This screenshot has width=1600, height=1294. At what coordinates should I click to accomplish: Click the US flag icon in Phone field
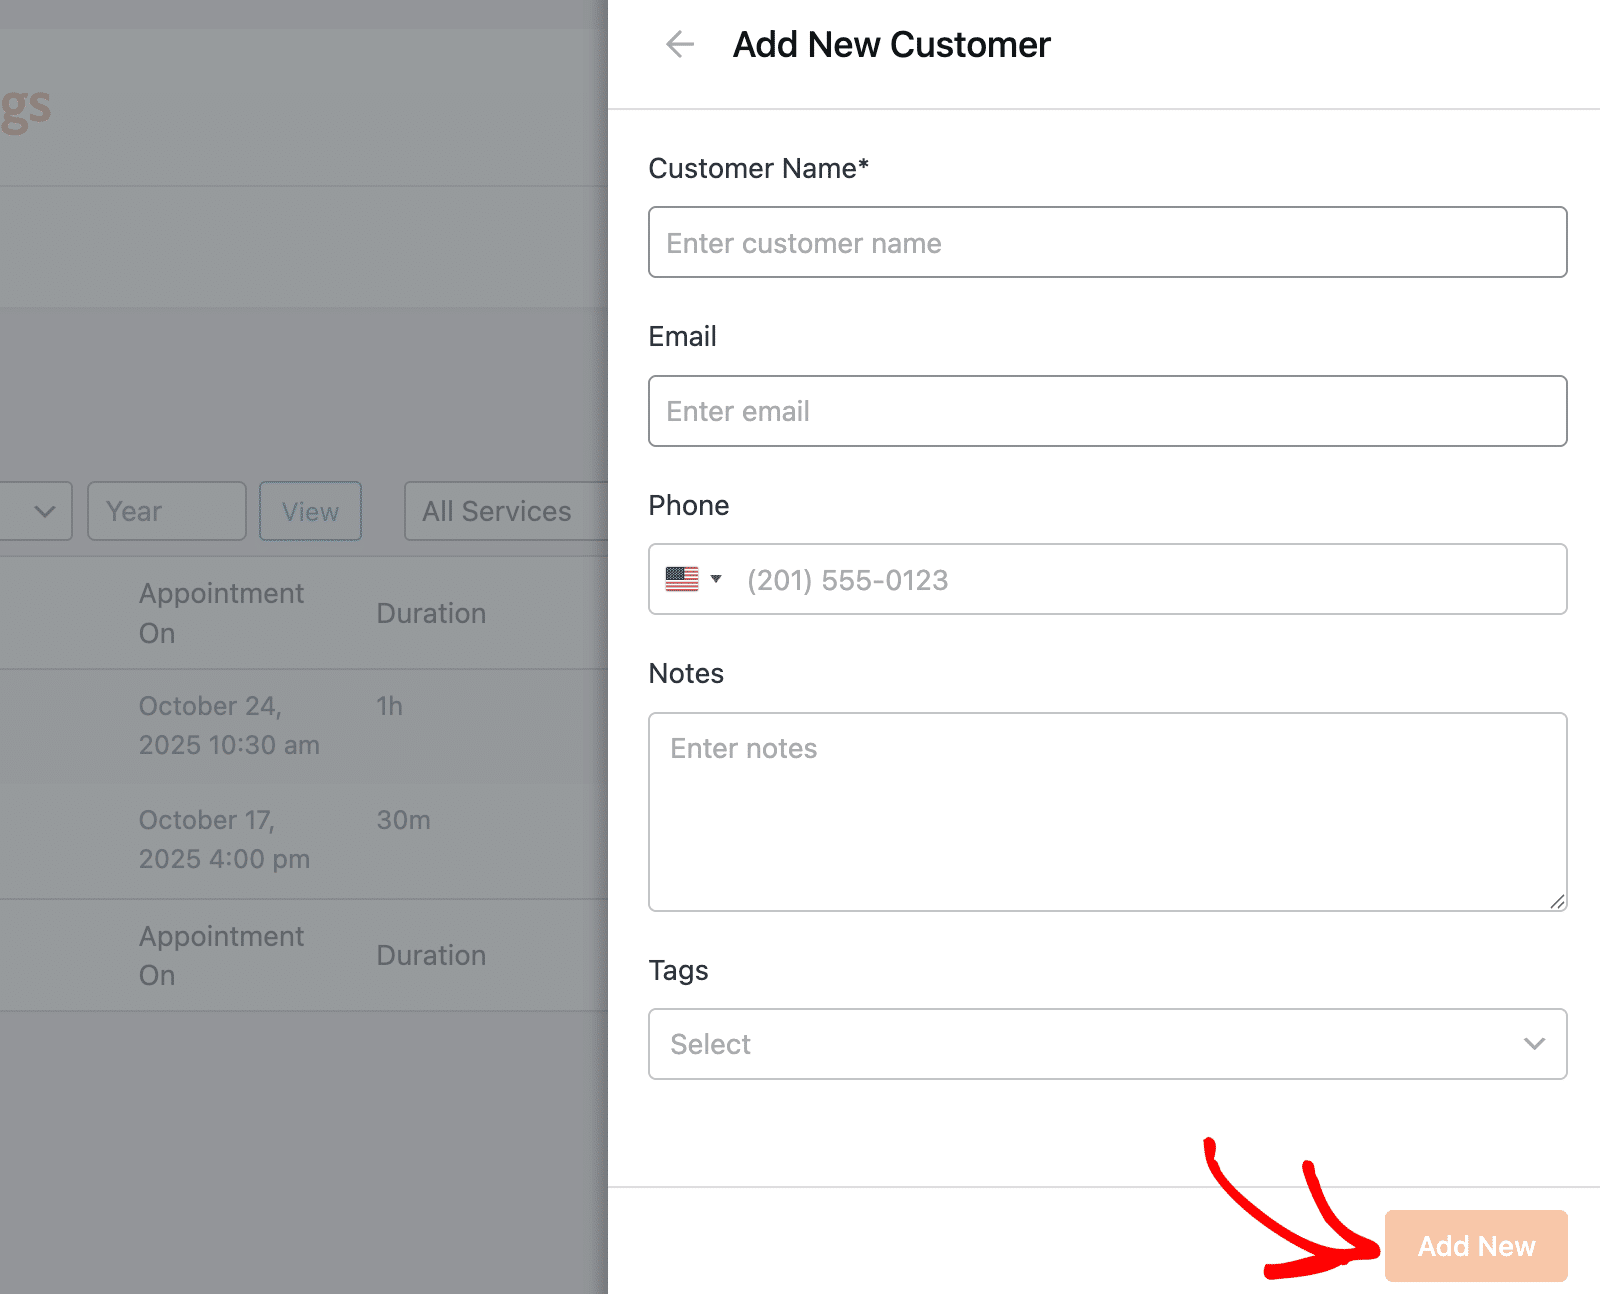click(x=682, y=579)
